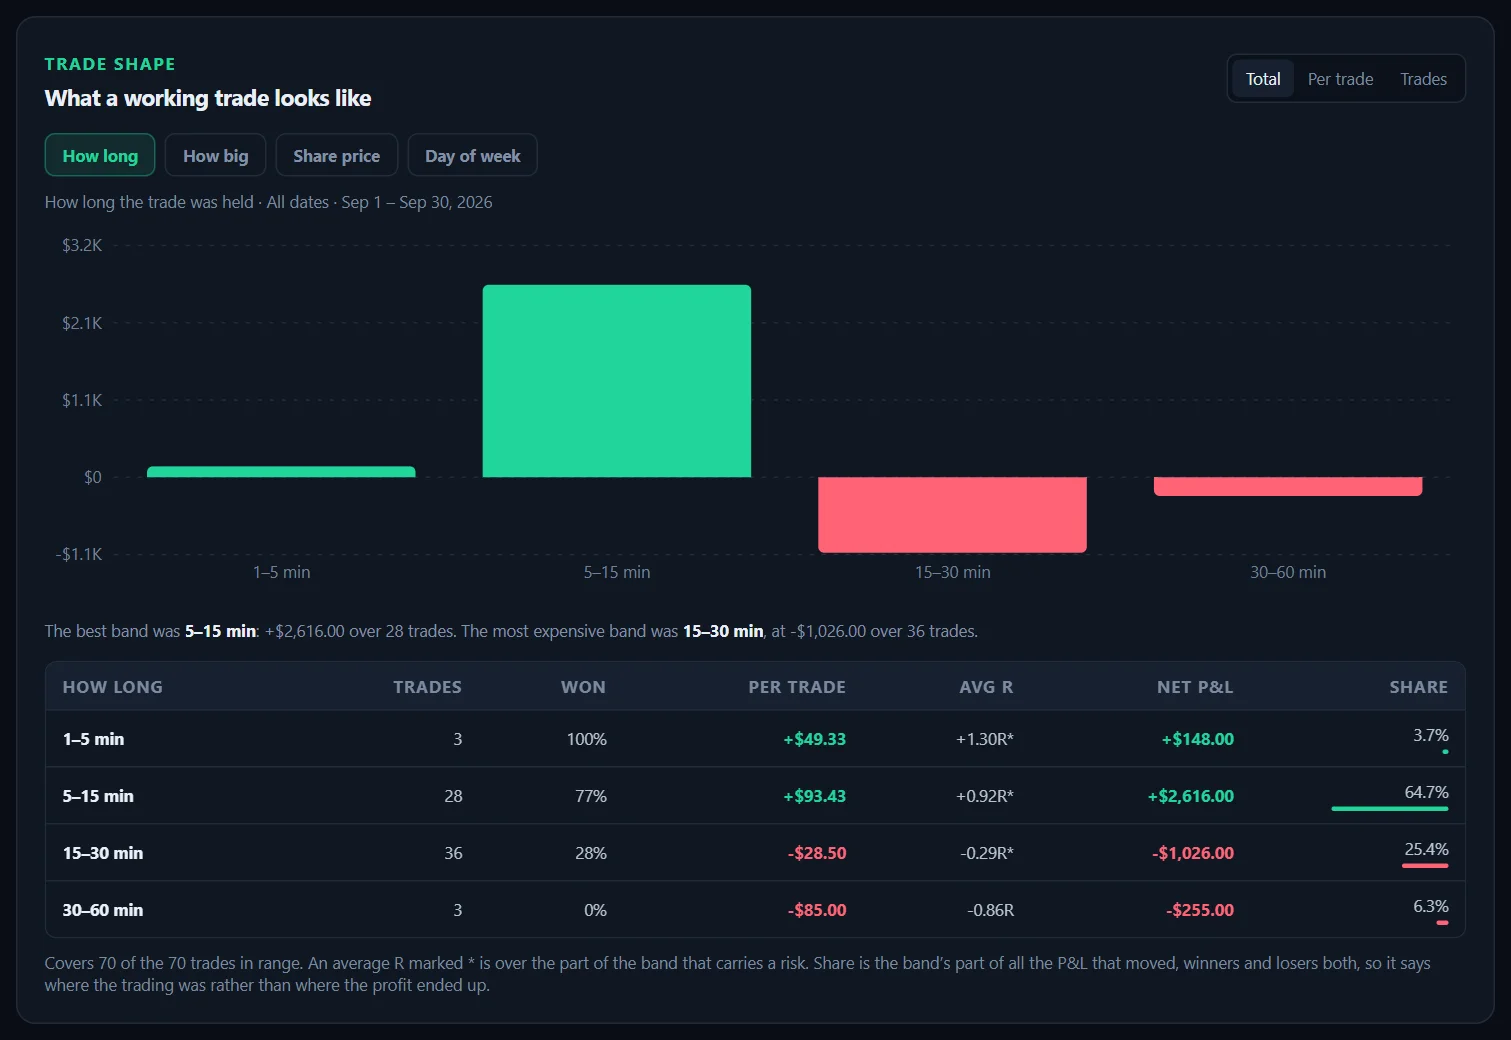Viewport: 1511px width, 1040px height.
Task: Click the -0.86R average R cell
Action: [x=990, y=910]
